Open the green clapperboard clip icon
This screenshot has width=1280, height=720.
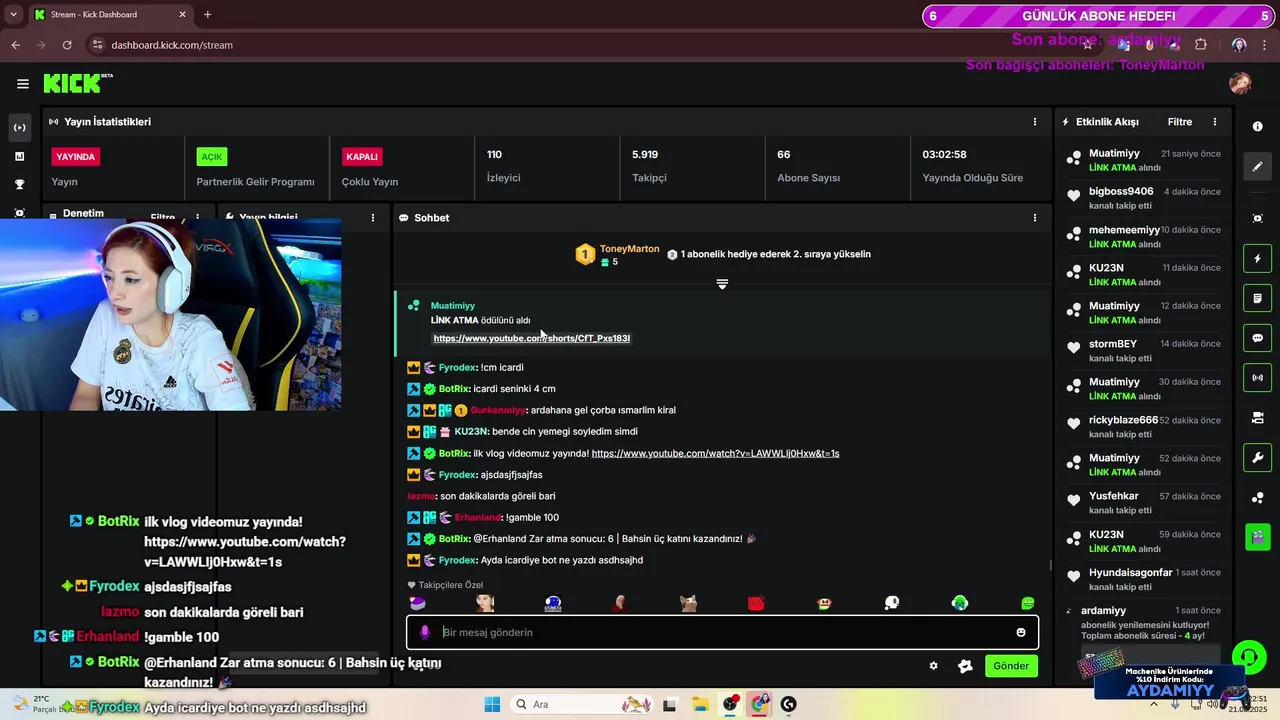coord(1258,537)
